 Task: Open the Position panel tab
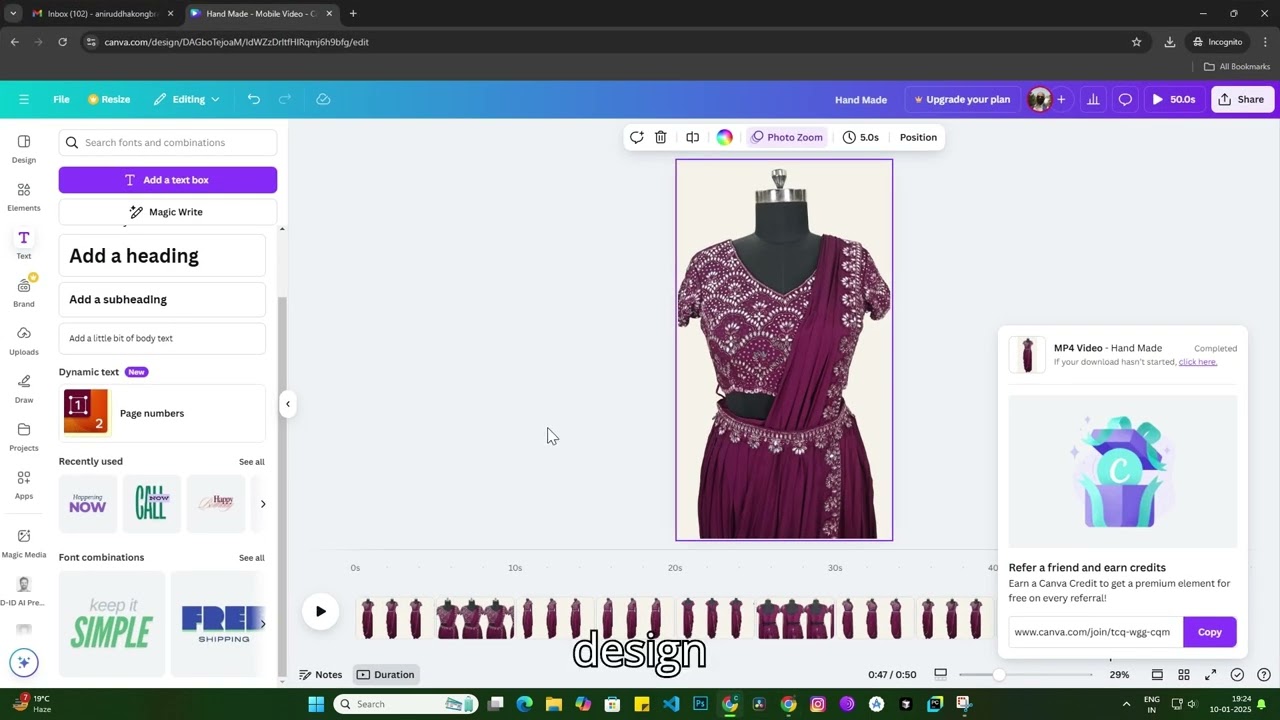coord(918,137)
